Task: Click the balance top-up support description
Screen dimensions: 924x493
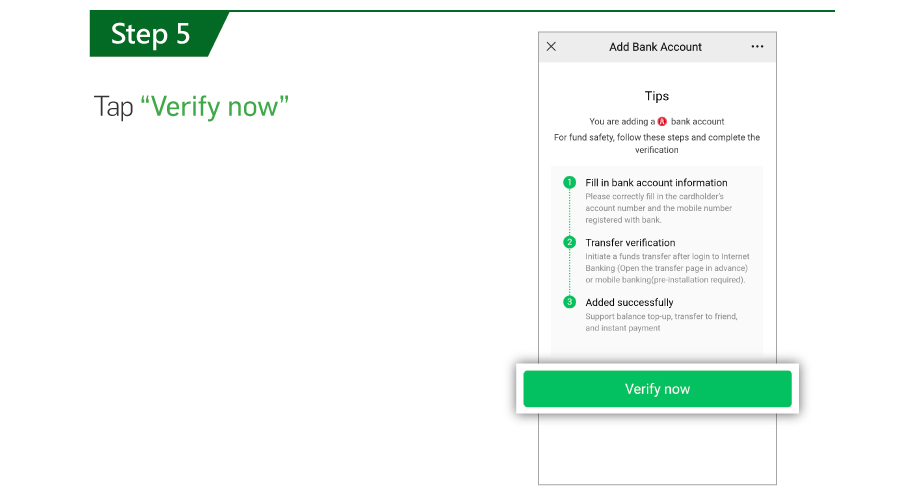Action: coord(661,322)
